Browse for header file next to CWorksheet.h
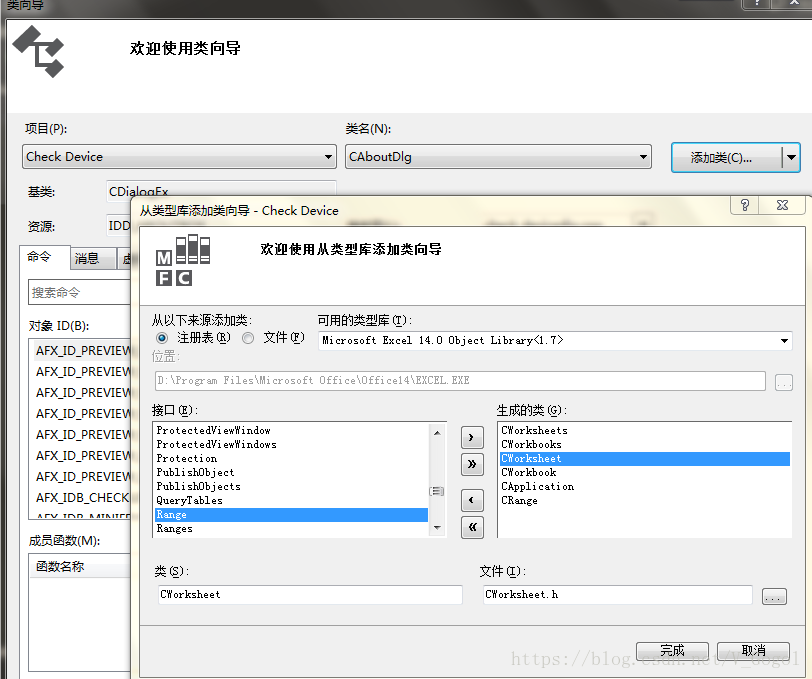Screen dimensions: 812x679 (x=774, y=596)
